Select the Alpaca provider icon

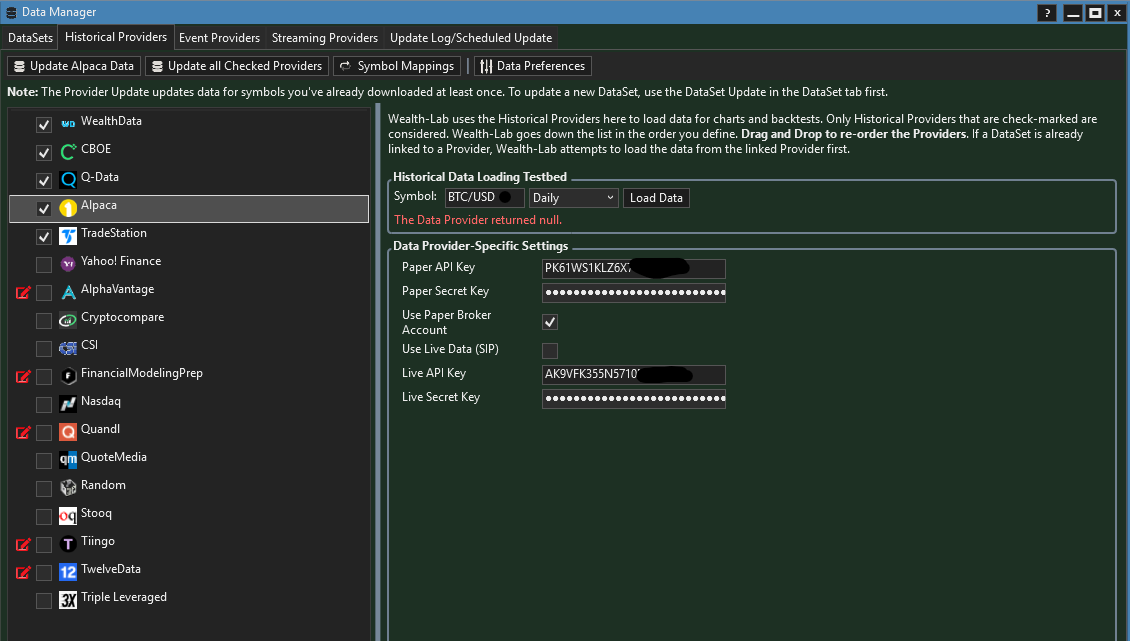[68, 208]
